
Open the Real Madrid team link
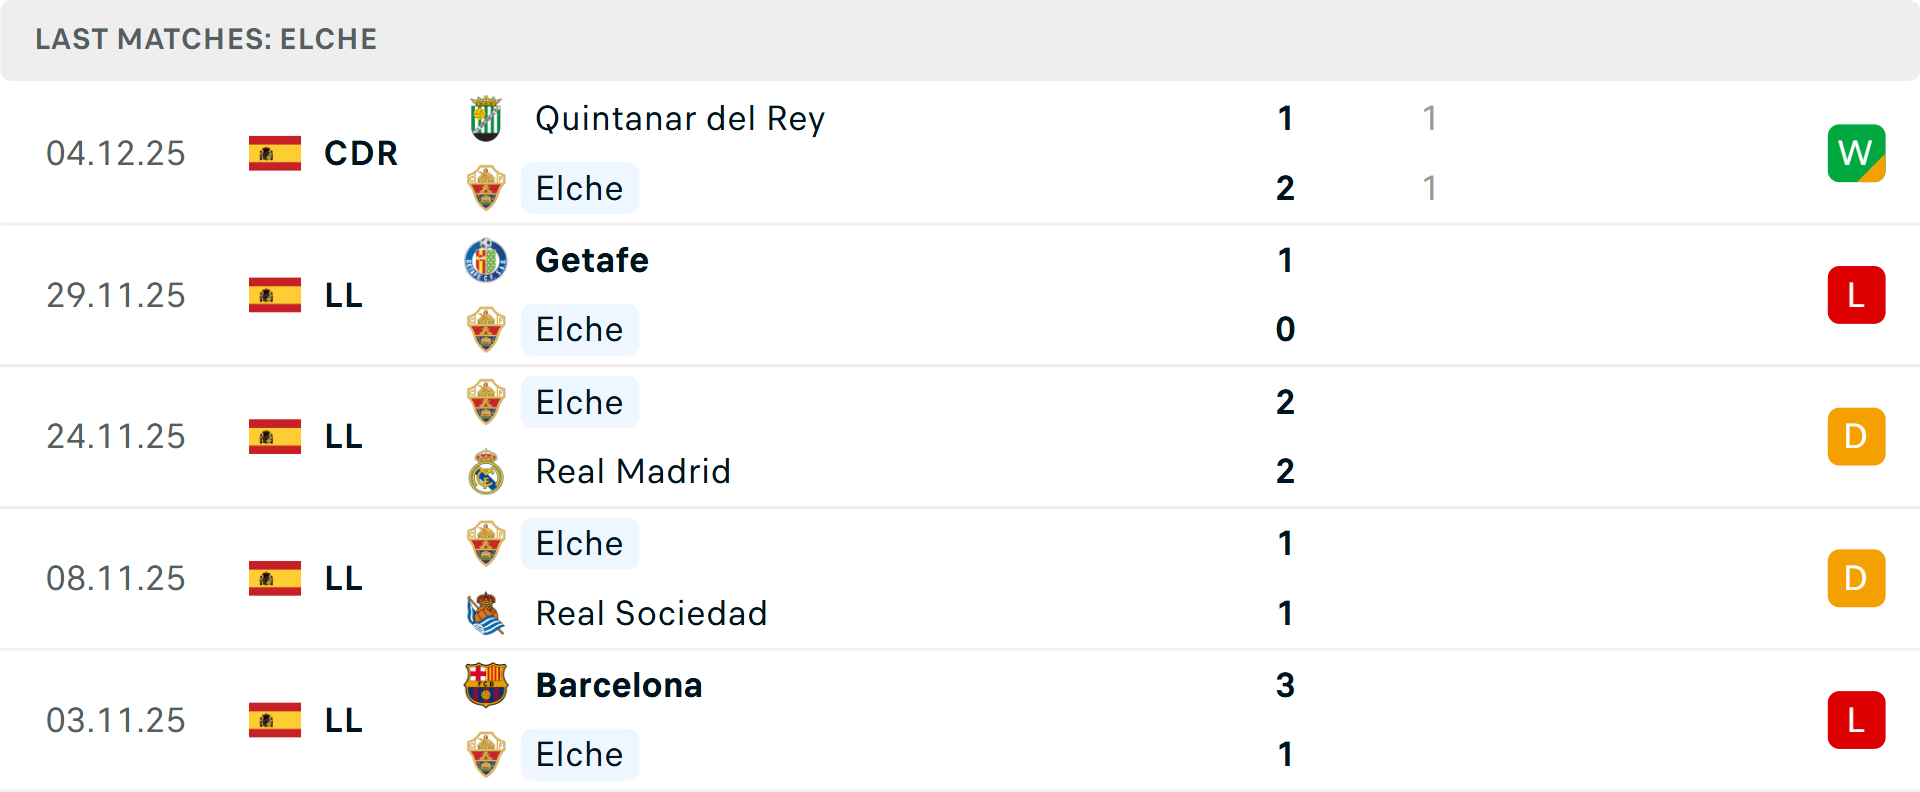coord(633,472)
